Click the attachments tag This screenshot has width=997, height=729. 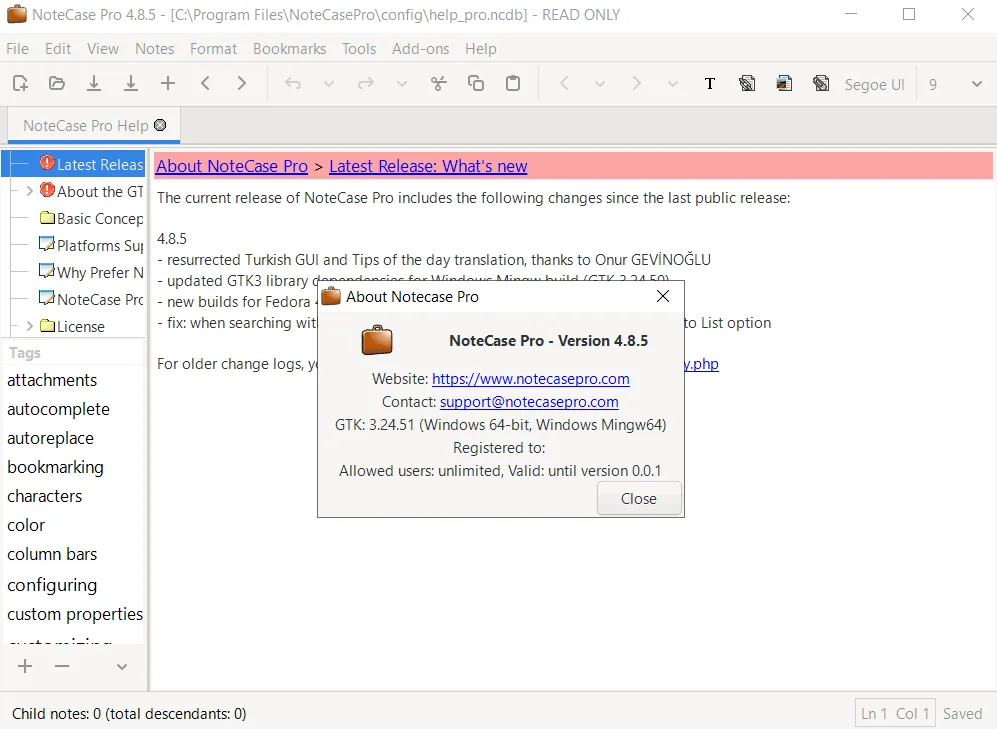click(52, 380)
